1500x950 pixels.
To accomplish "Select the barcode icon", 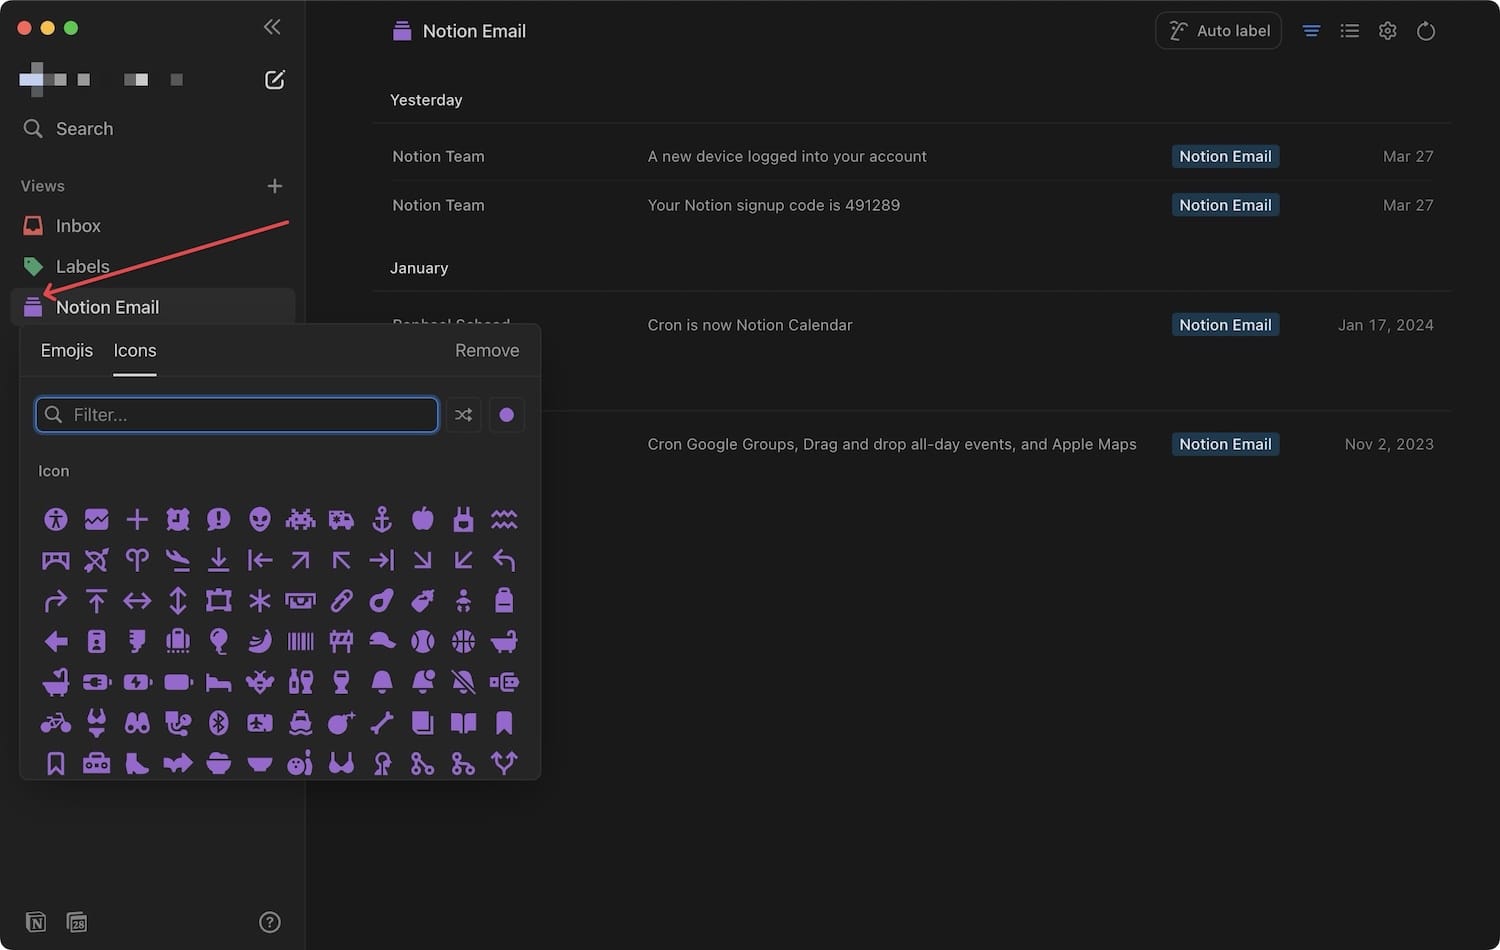I will (300, 641).
